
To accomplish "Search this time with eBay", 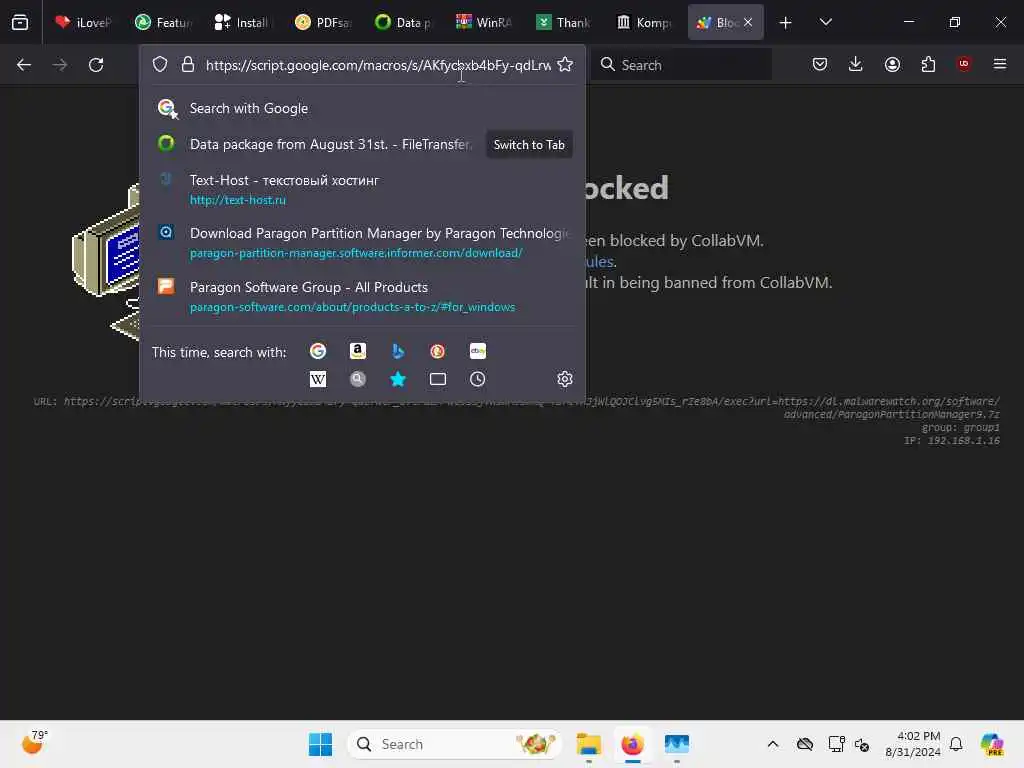I will tap(477, 351).
